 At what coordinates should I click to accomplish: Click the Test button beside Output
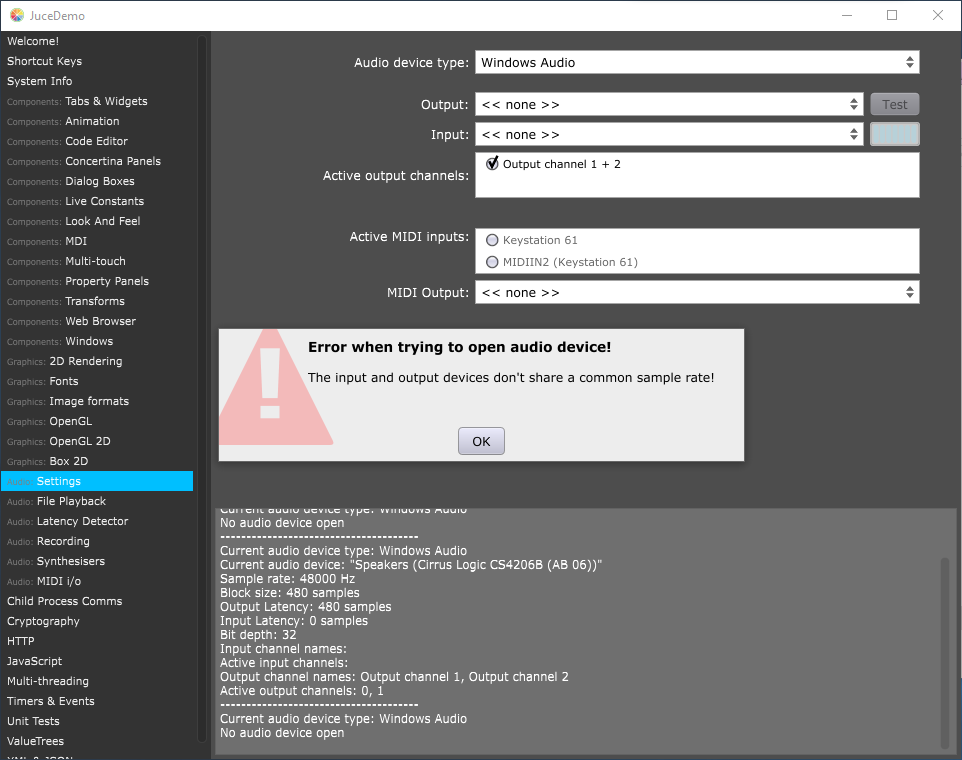[x=894, y=104]
